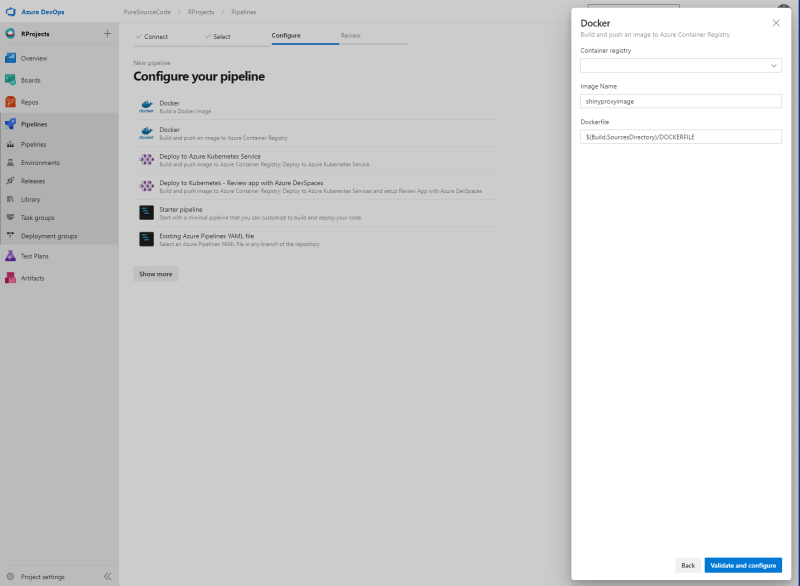Close the Docker panel
800x586 pixels.
(x=776, y=23)
